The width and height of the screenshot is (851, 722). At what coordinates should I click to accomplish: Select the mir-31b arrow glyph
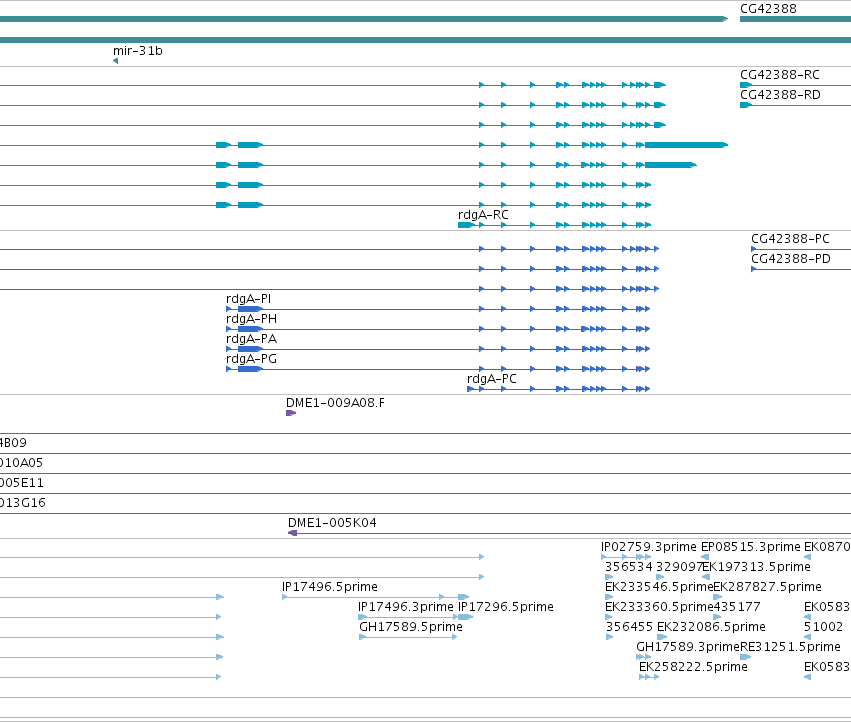pos(116,61)
